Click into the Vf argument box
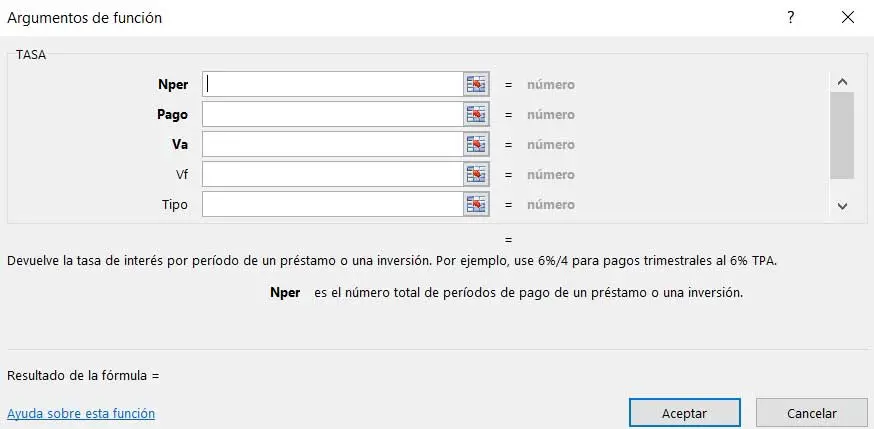Viewport: 874px width, 429px height. click(332, 175)
